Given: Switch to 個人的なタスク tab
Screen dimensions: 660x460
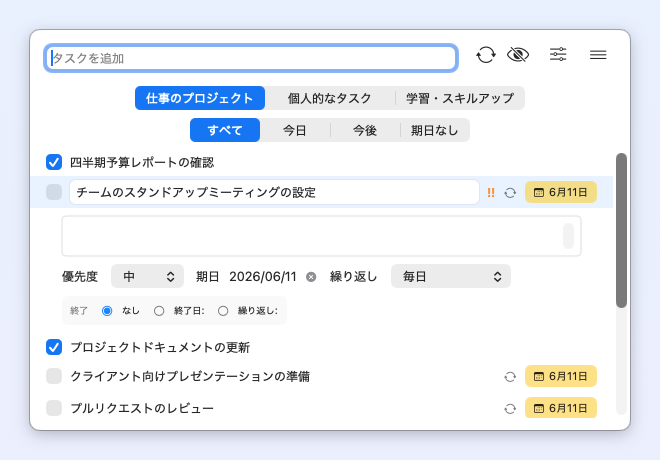Looking at the screenshot, I should tap(330, 98).
